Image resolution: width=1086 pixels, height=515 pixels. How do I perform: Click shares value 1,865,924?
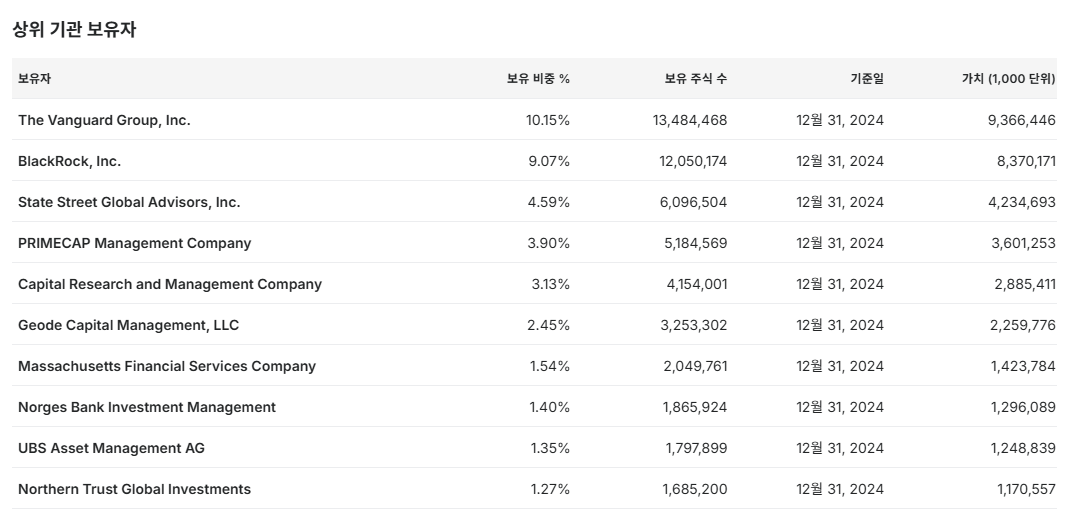695,407
